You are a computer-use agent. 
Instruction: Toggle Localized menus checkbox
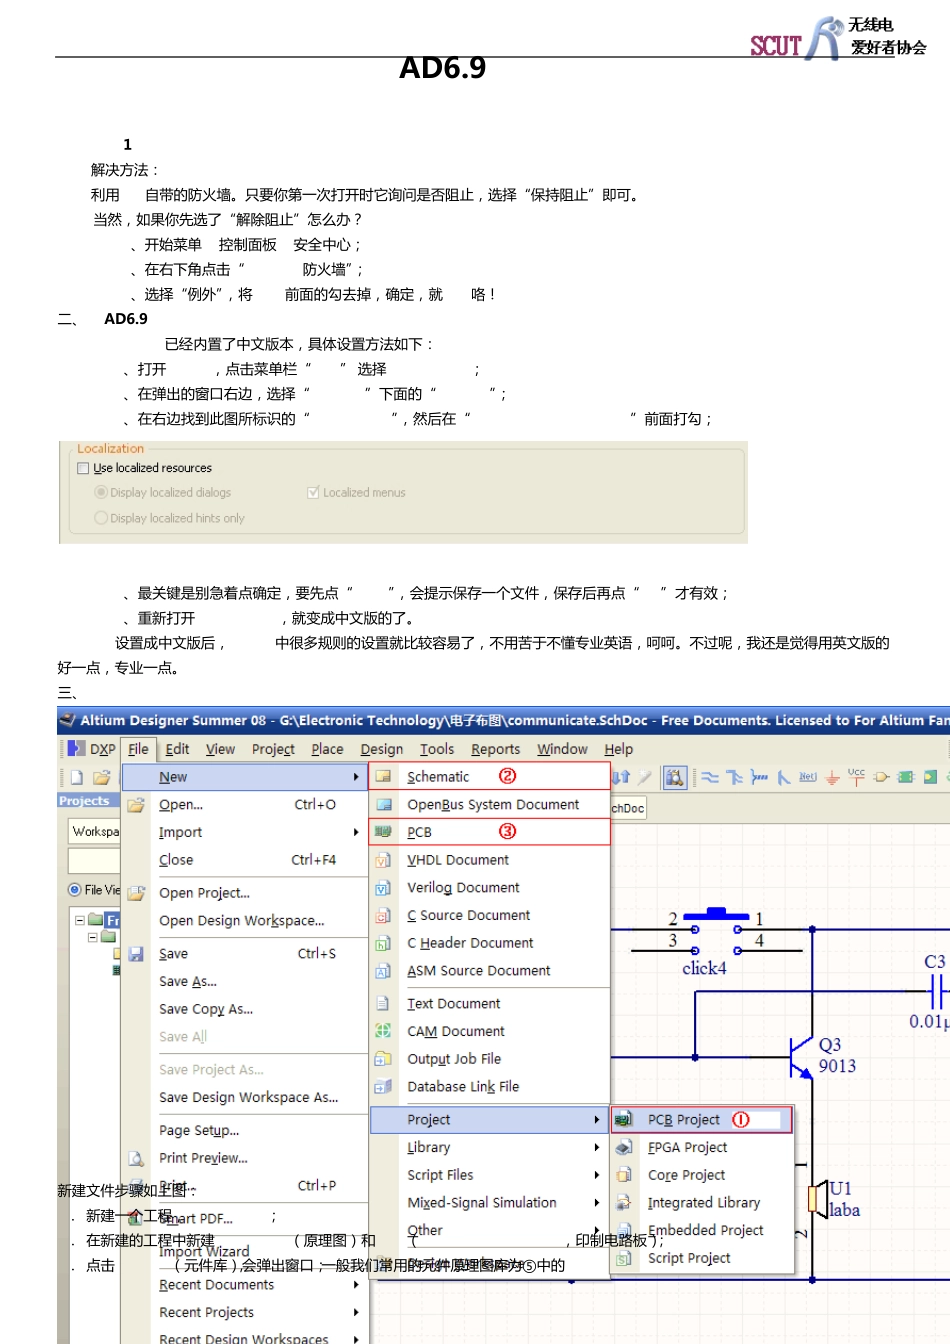tap(313, 493)
